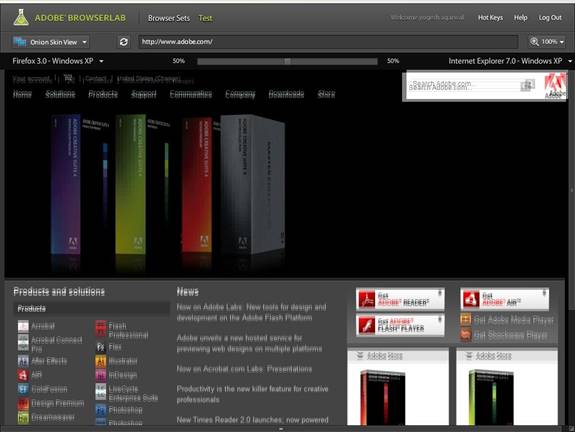Screen dimensions: 575x432
Task: Click the URL address field
Action: pyautogui.click(x=328, y=42)
